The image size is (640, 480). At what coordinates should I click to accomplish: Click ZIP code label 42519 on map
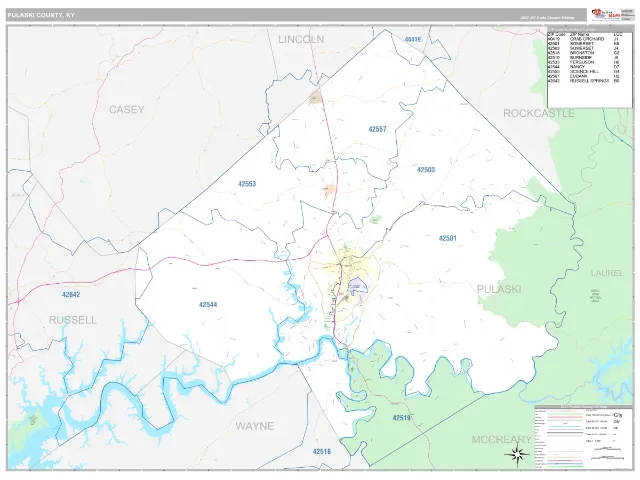click(x=401, y=418)
